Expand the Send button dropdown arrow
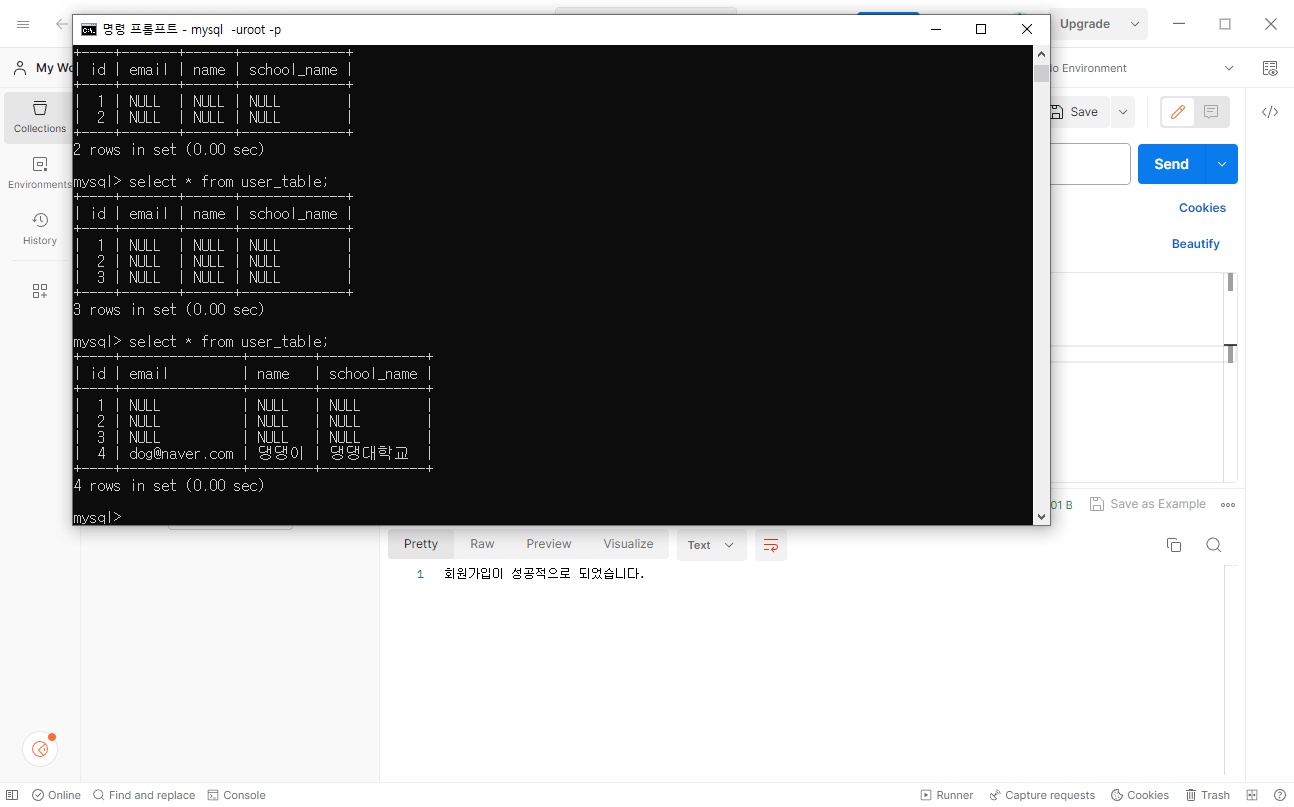The width and height of the screenshot is (1294, 807). pos(1222,164)
